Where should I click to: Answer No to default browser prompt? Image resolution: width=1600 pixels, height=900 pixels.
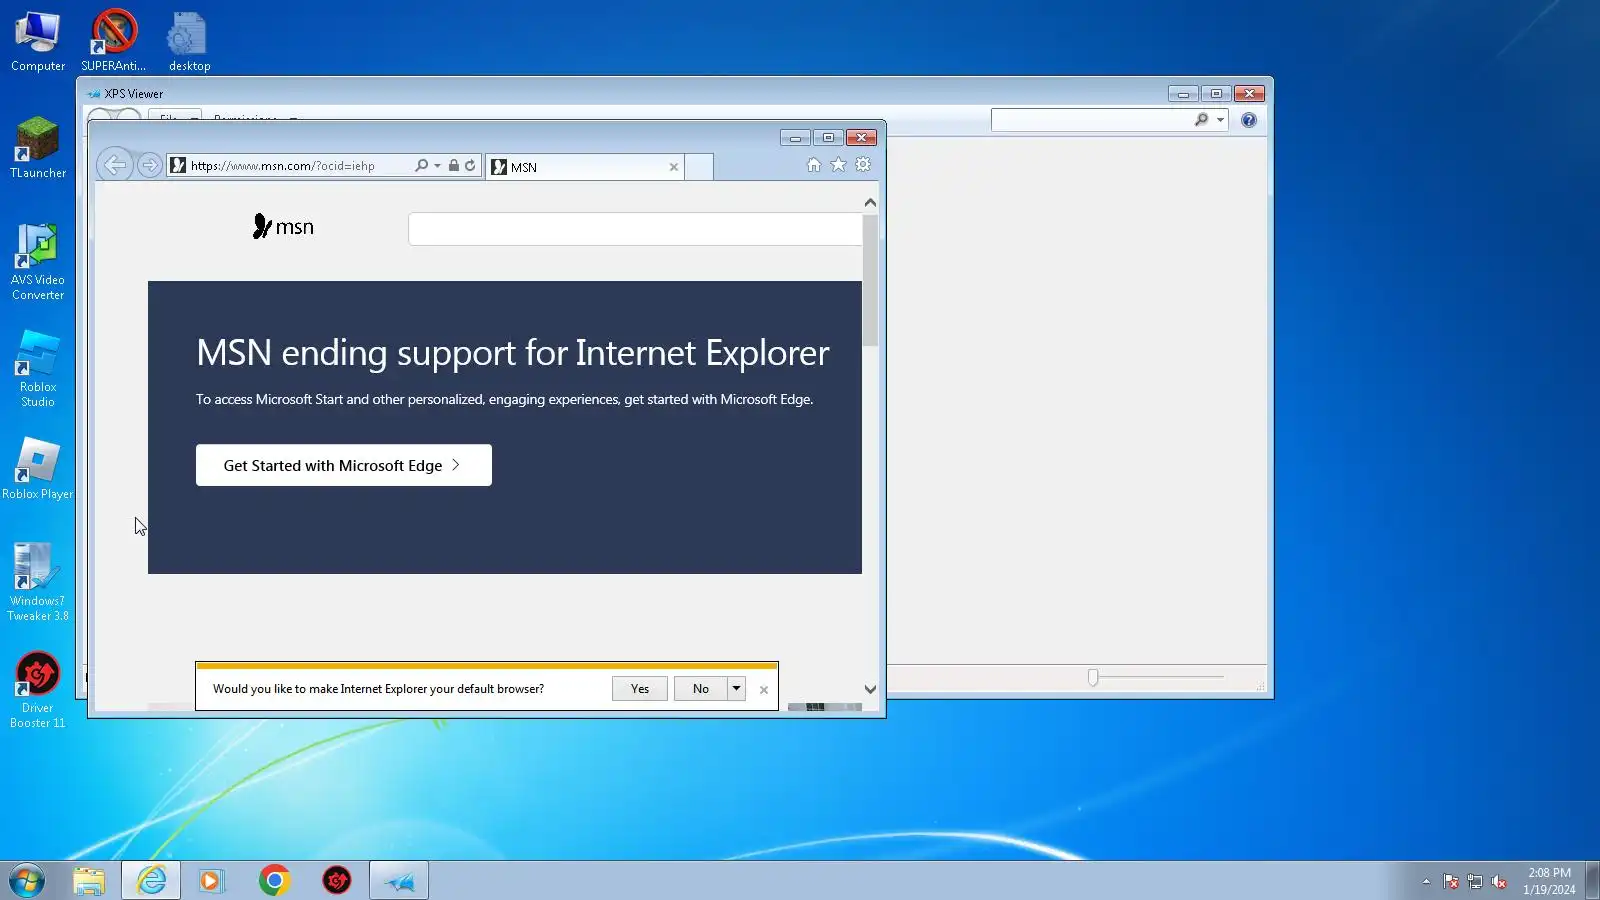coord(701,689)
